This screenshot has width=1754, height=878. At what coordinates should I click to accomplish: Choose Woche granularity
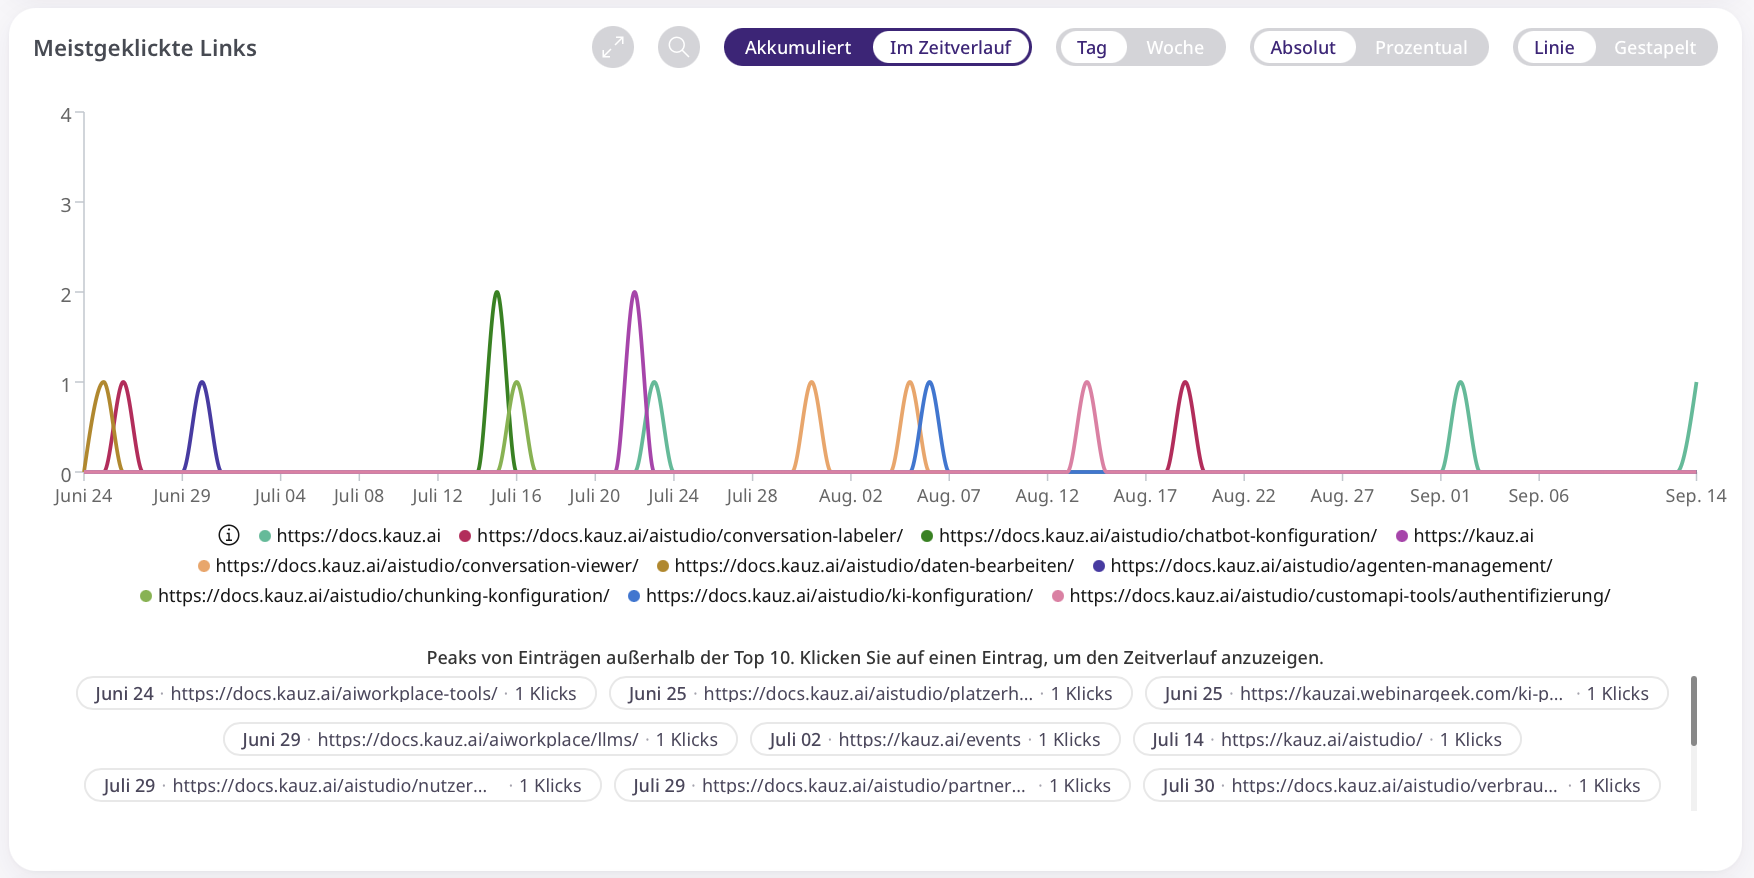pos(1175,47)
